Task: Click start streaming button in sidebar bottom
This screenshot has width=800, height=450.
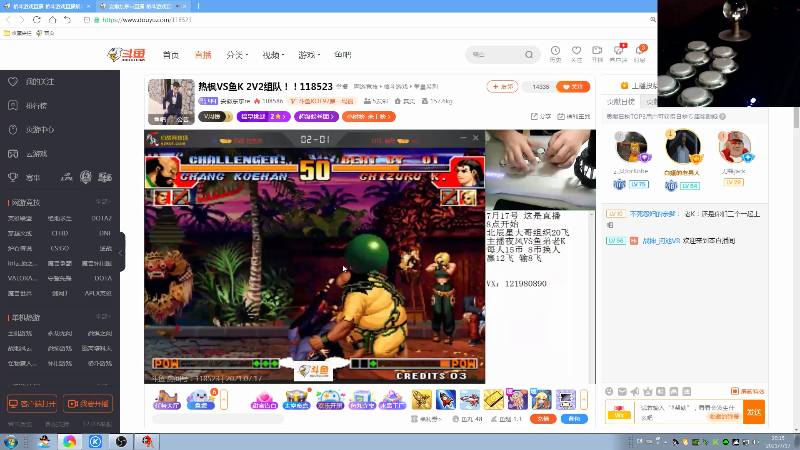Action: pos(88,404)
